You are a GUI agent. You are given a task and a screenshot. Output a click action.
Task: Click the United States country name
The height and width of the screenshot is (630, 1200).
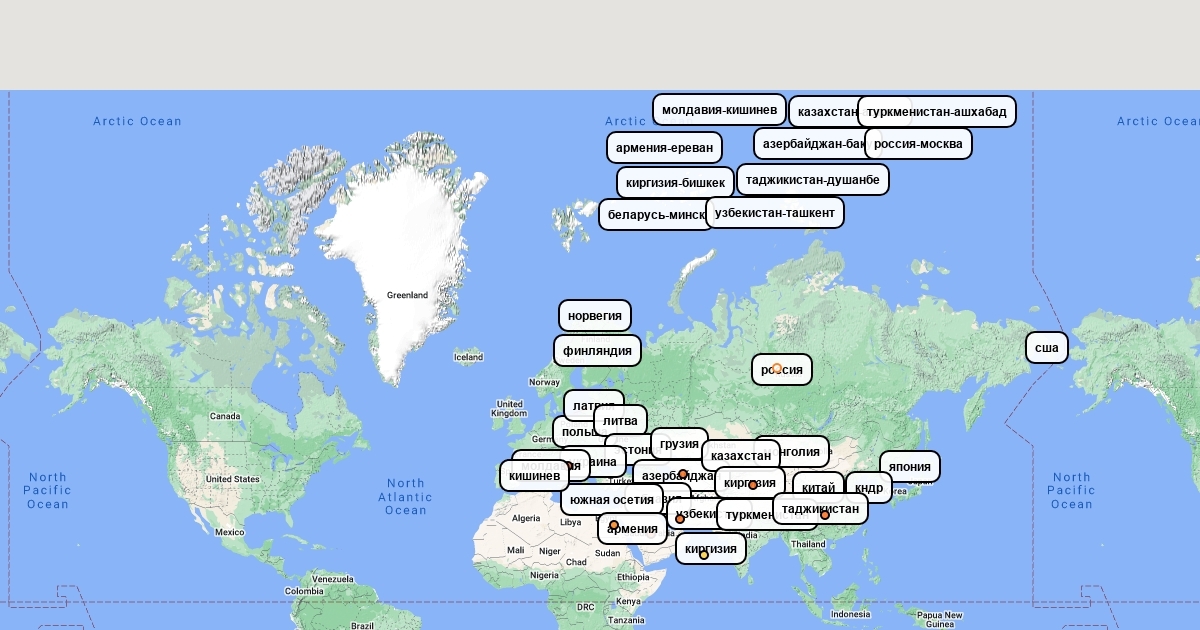(x=233, y=479)
